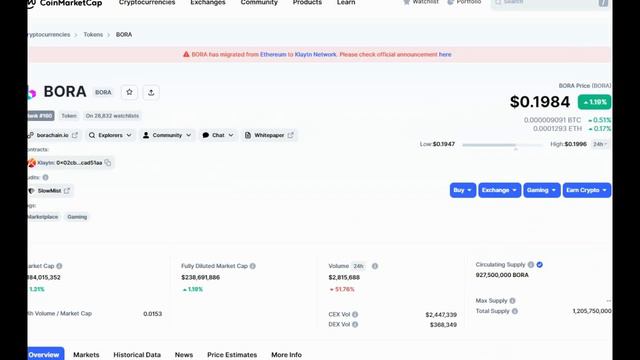Open the Products menu
Viewport: 640px width, 360px height.
(307, 2)
